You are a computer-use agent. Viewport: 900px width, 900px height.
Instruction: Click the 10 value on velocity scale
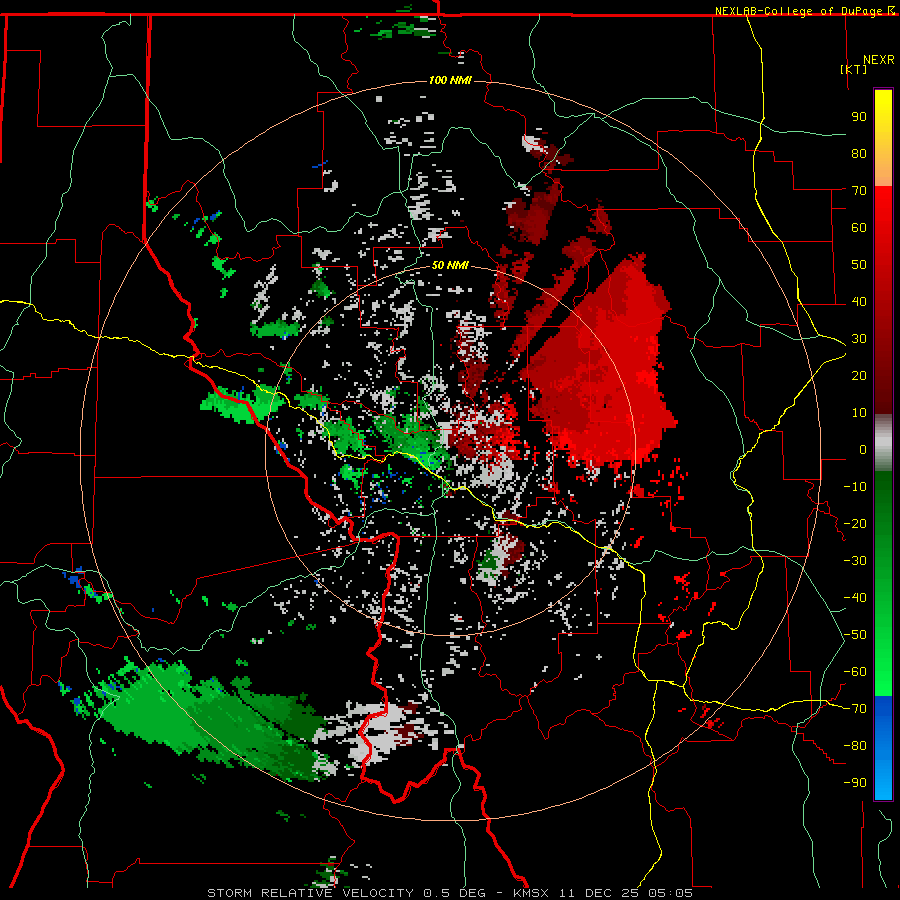coord(859,413)
